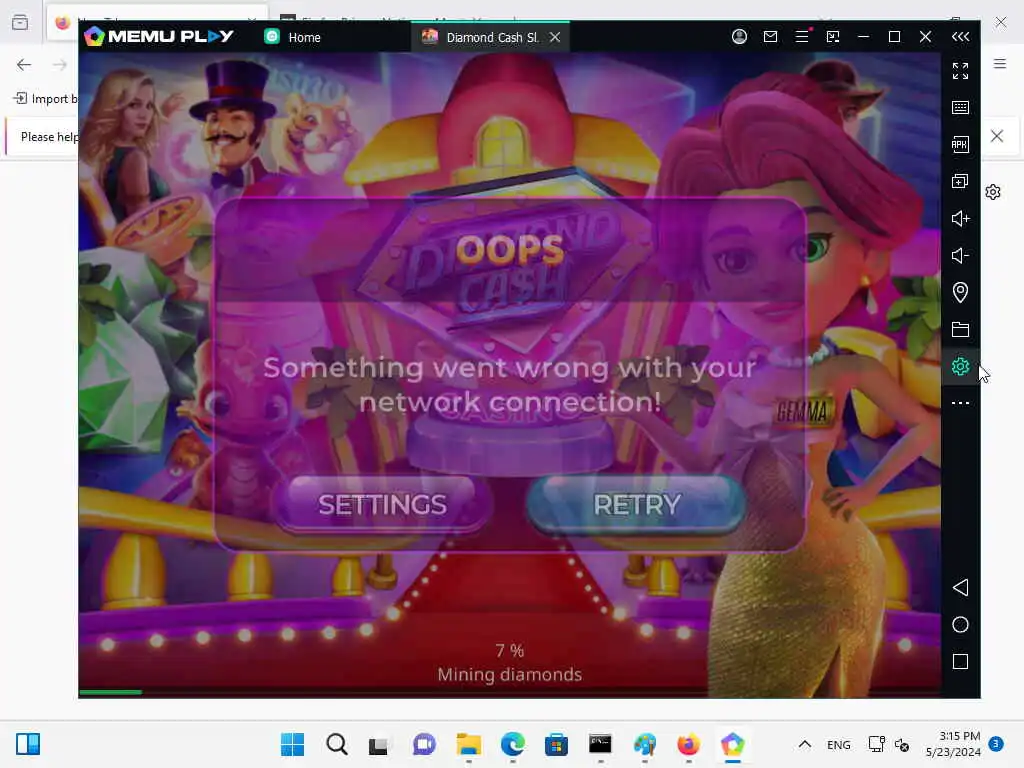Screen dimensions: 1024x768
Task: Open Firefox hamburger menu at right edge
Action: (x=1000, y=64)
